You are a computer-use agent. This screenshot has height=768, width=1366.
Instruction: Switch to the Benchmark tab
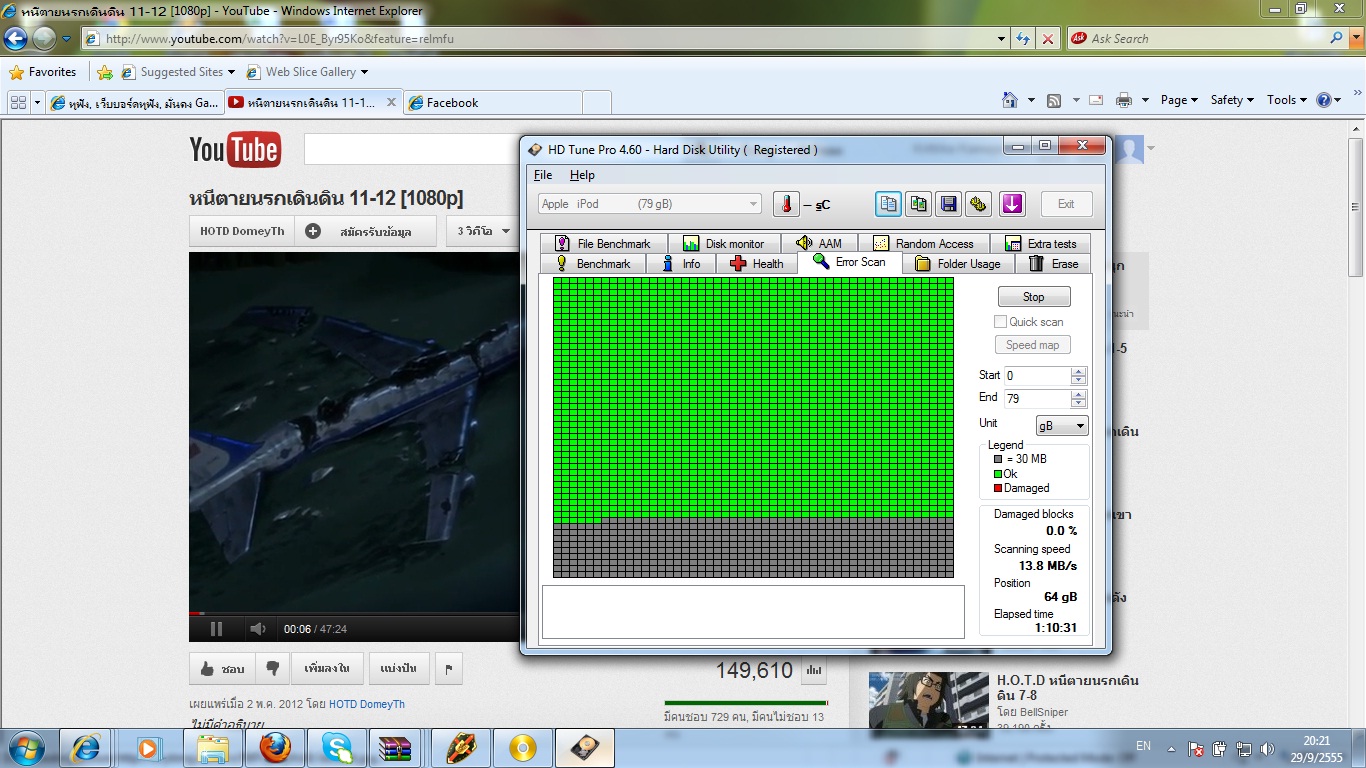tap(593, 264)
